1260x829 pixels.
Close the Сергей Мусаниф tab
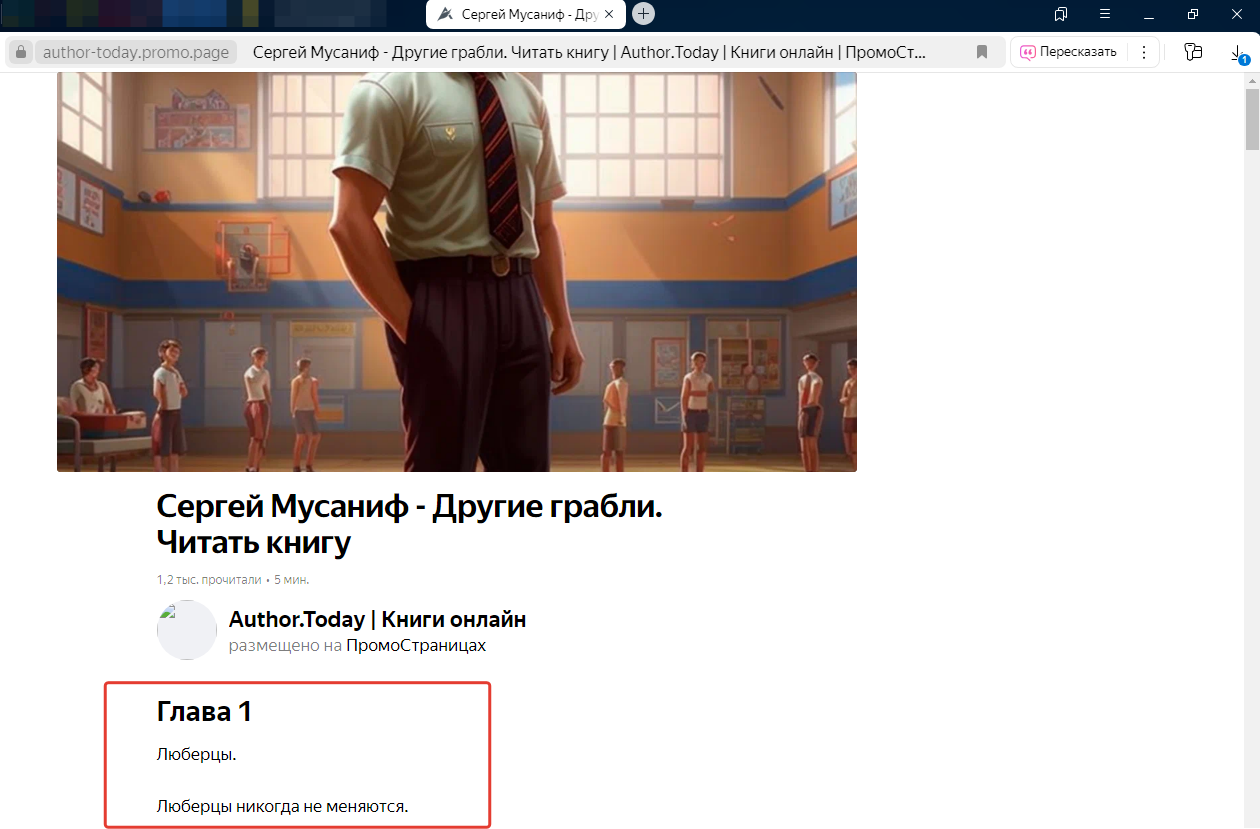click(609, 14)
